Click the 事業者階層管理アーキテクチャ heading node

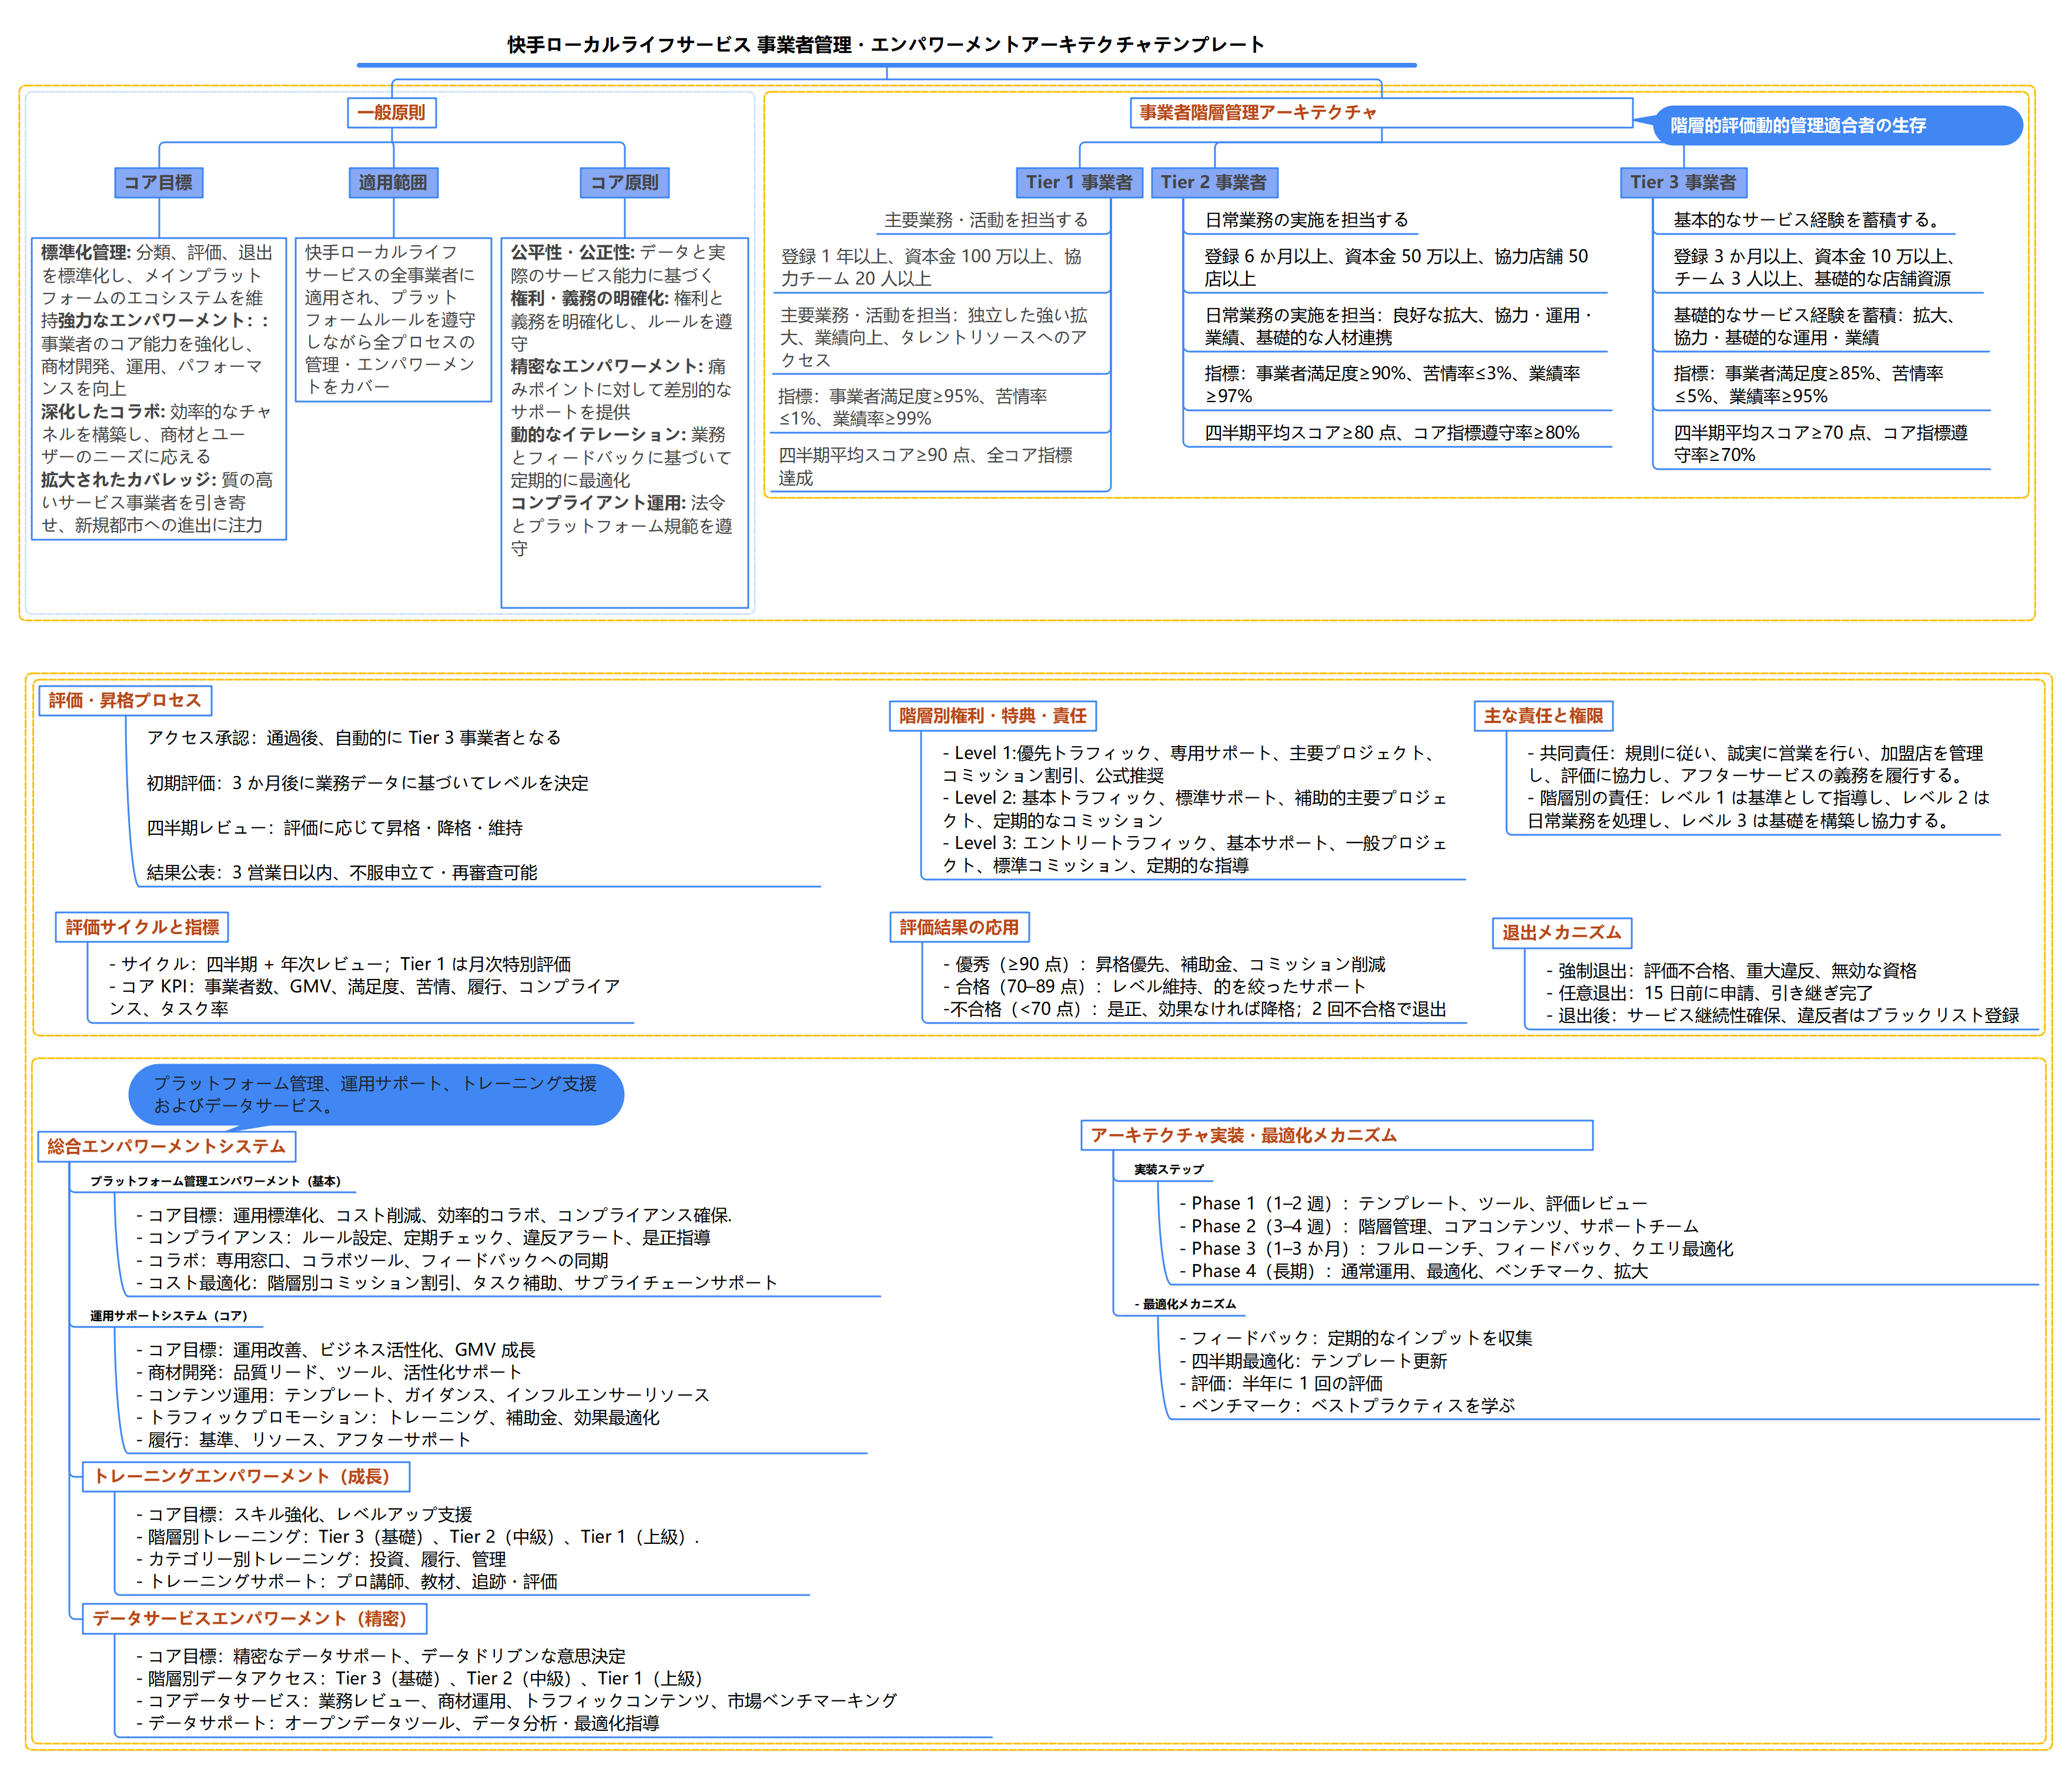pyautogui.click(x=1257, y=112)
